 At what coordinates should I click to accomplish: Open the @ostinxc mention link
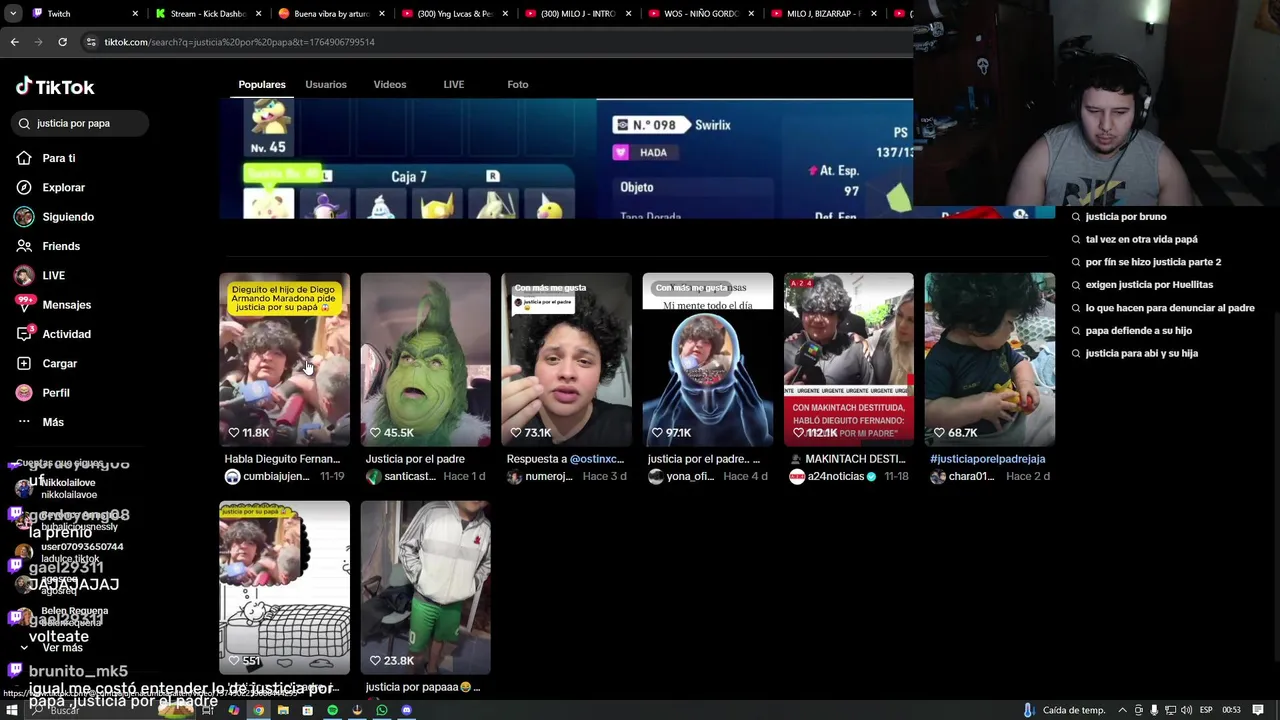click(597, 459)
